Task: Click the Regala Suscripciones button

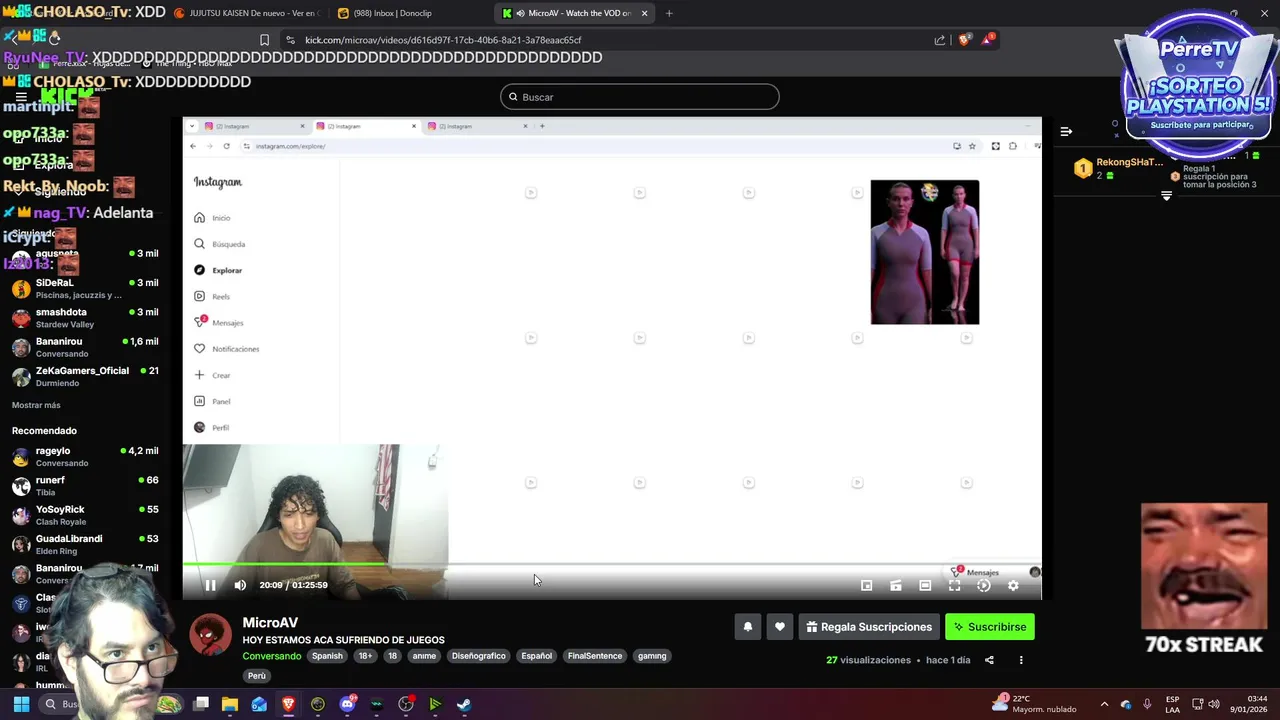Action: [869, 627]
